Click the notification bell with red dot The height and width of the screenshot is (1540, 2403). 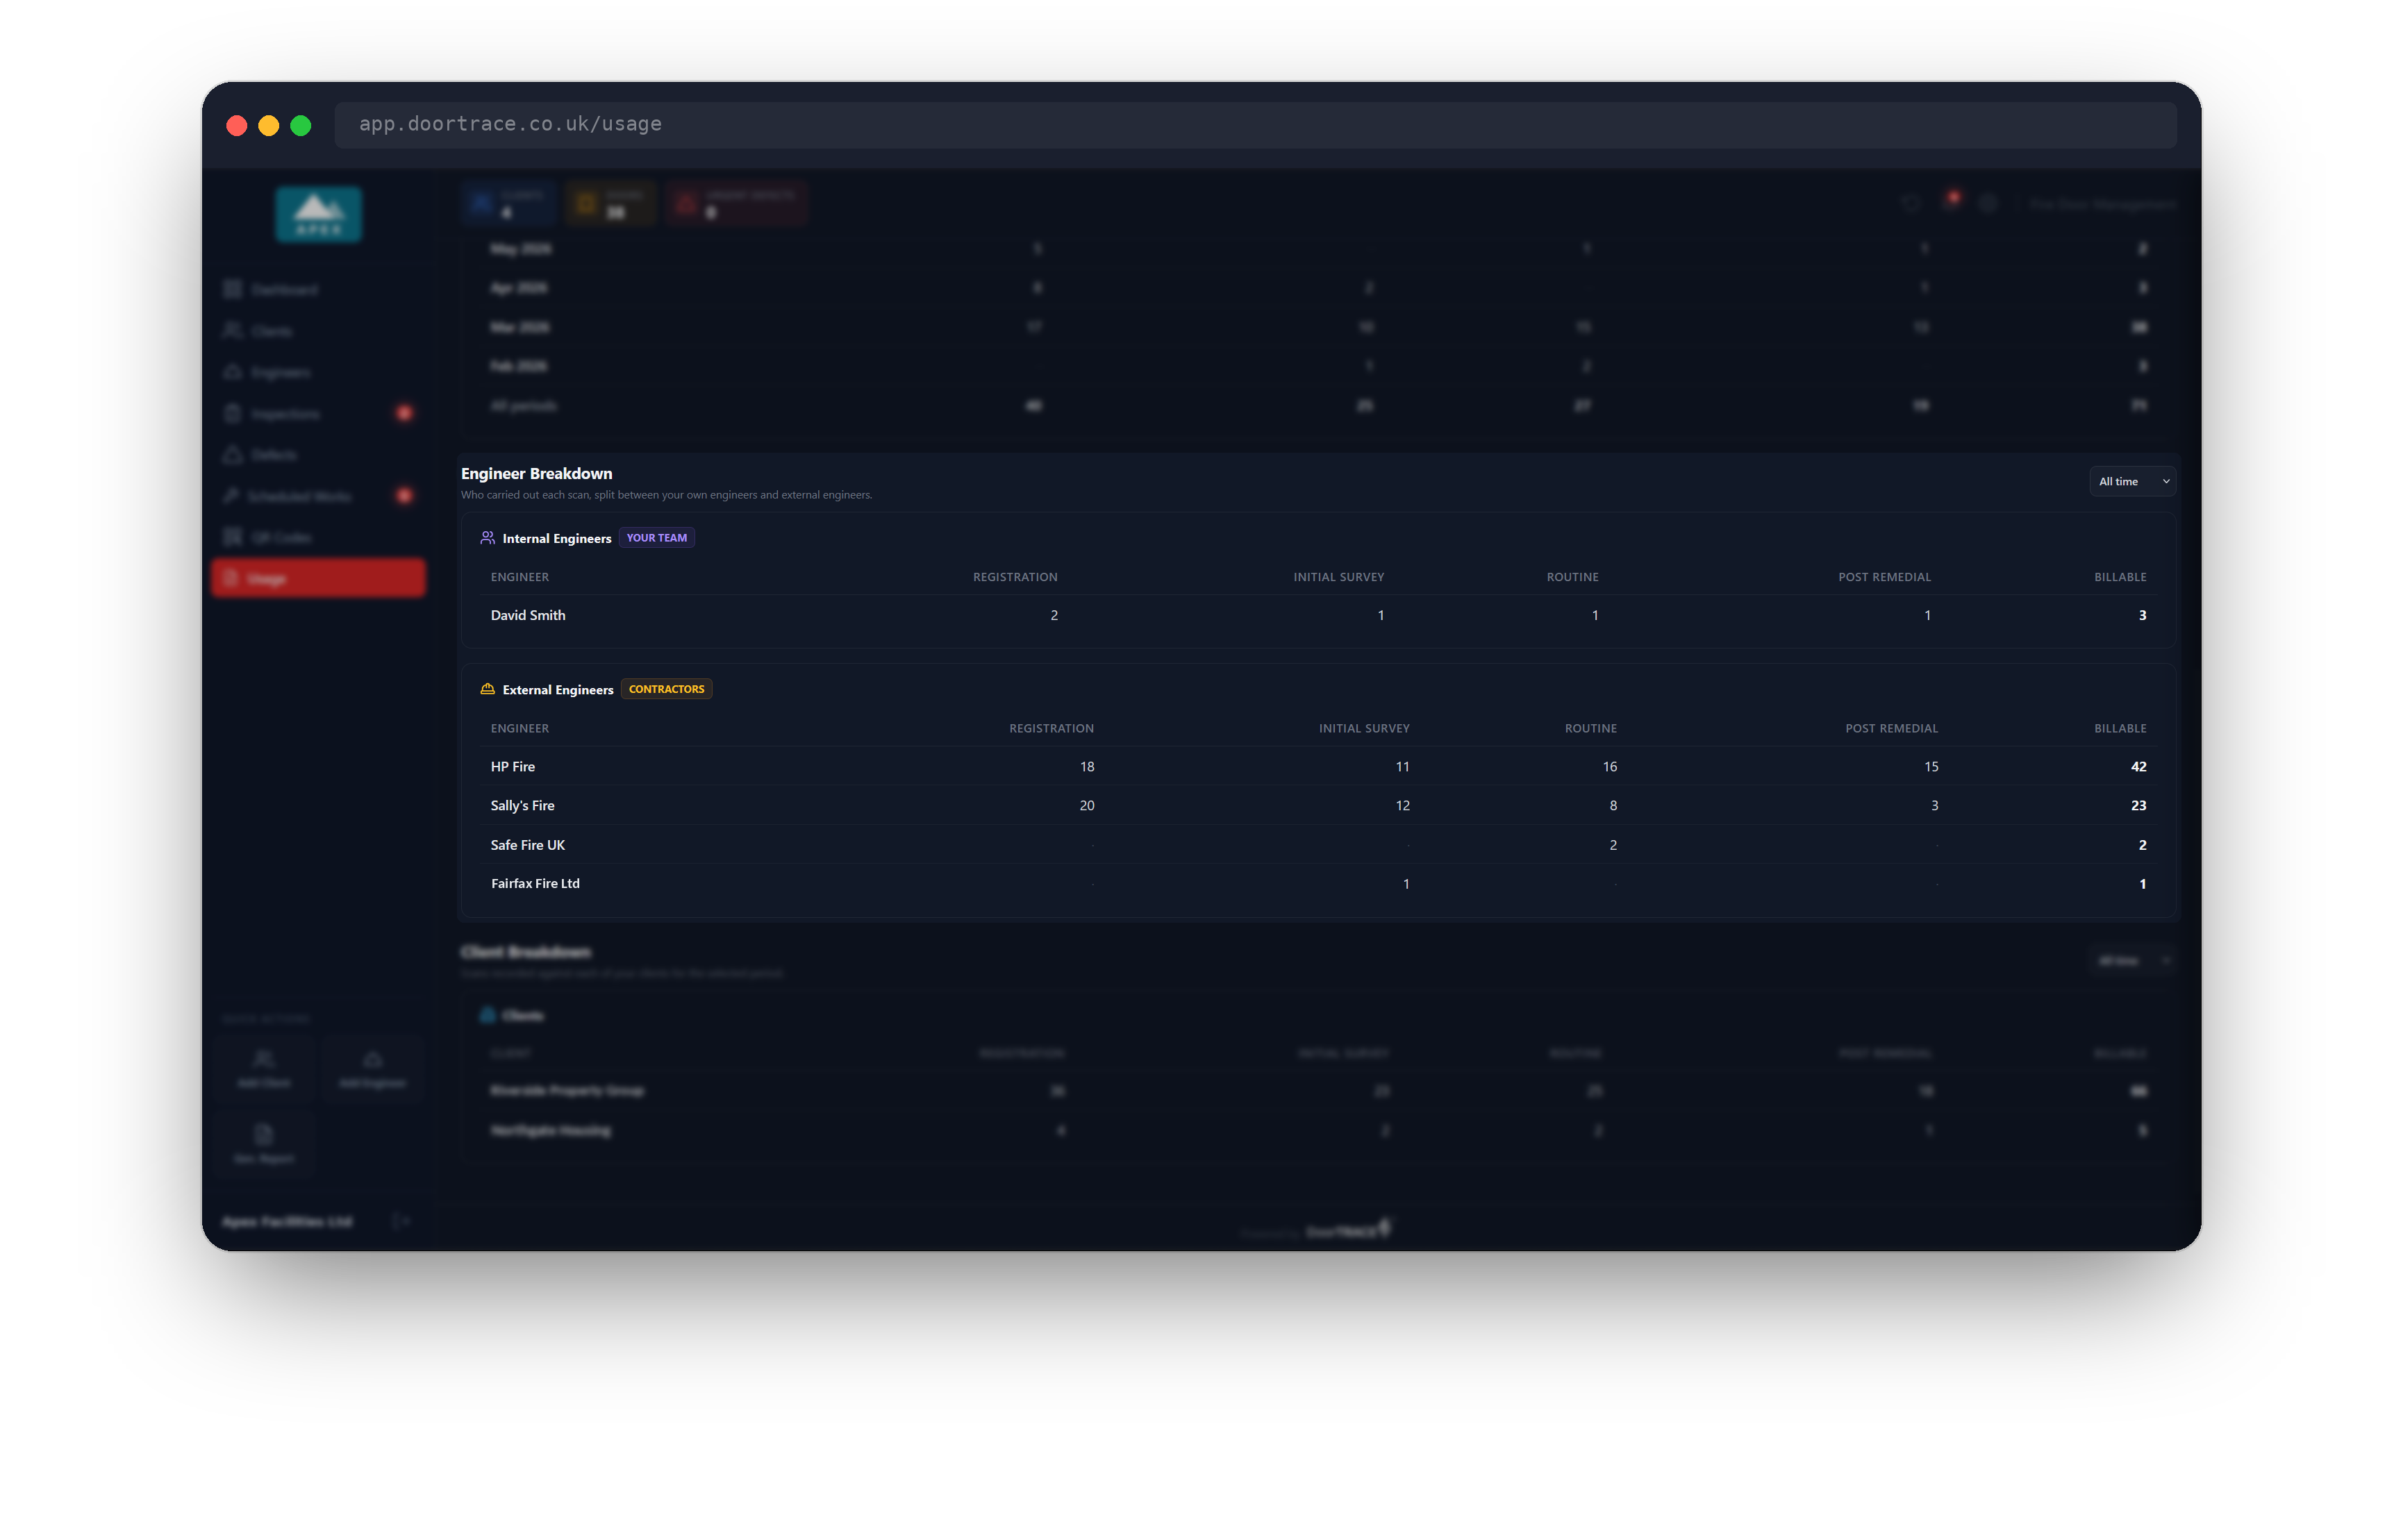click(x=1950, y=202)
